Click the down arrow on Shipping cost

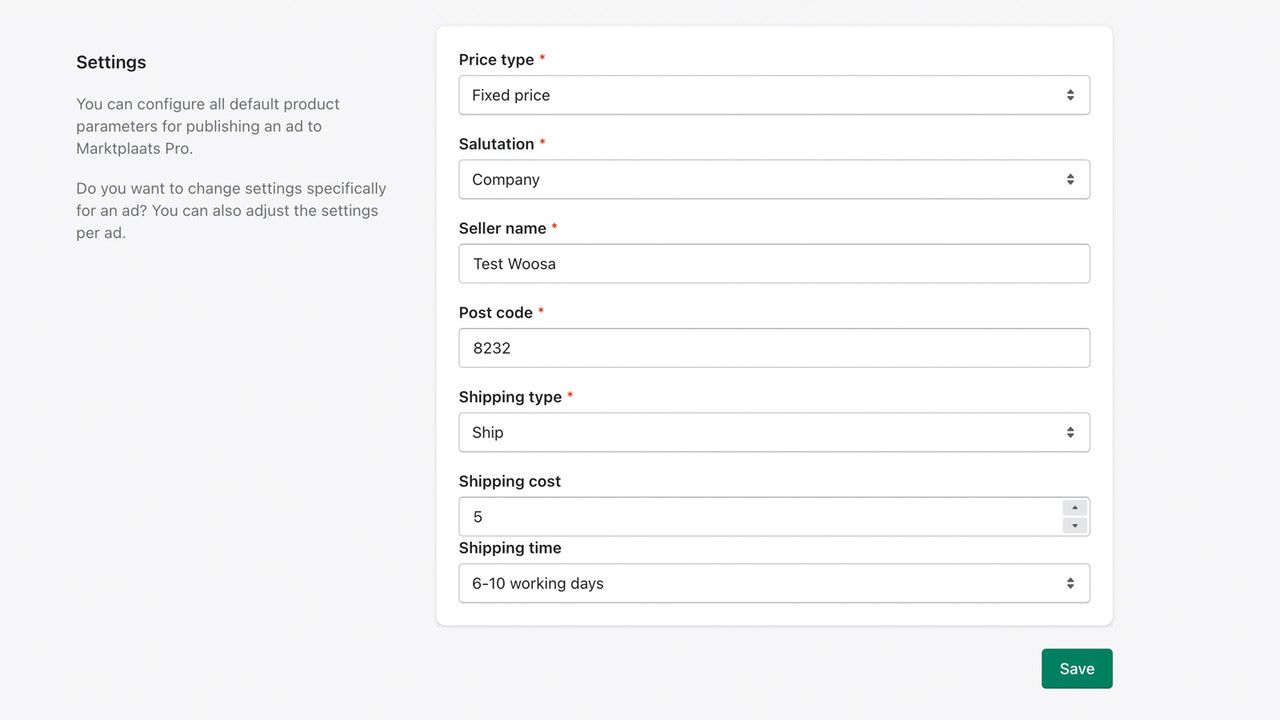pos(1074,524)
